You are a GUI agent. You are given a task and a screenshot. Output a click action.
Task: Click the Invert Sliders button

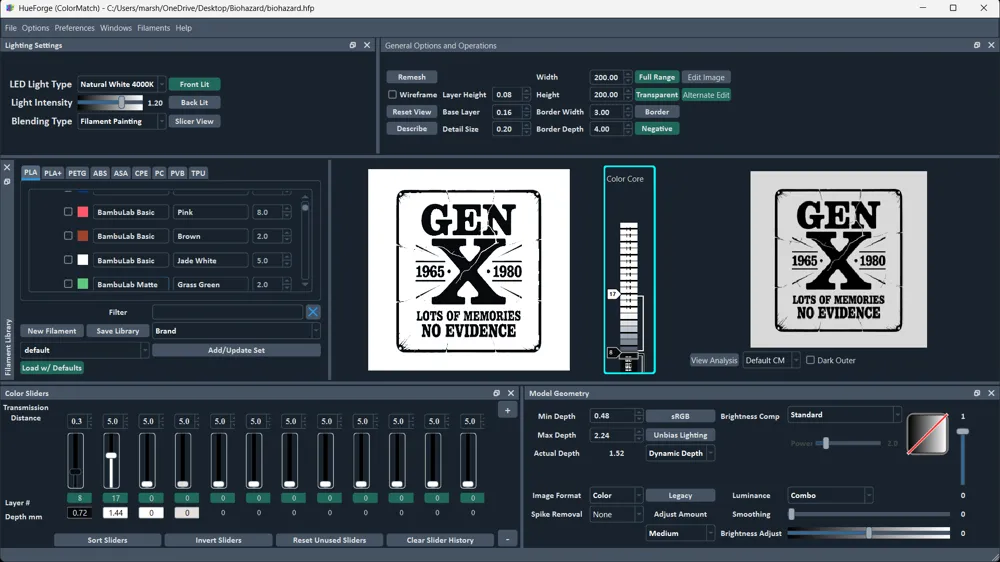(218, 540)
